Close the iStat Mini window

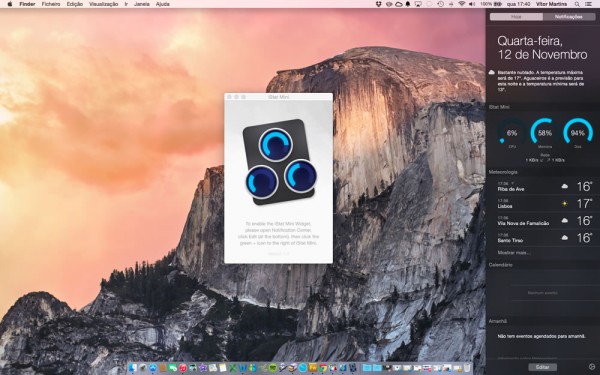click(x=230, y=97)
